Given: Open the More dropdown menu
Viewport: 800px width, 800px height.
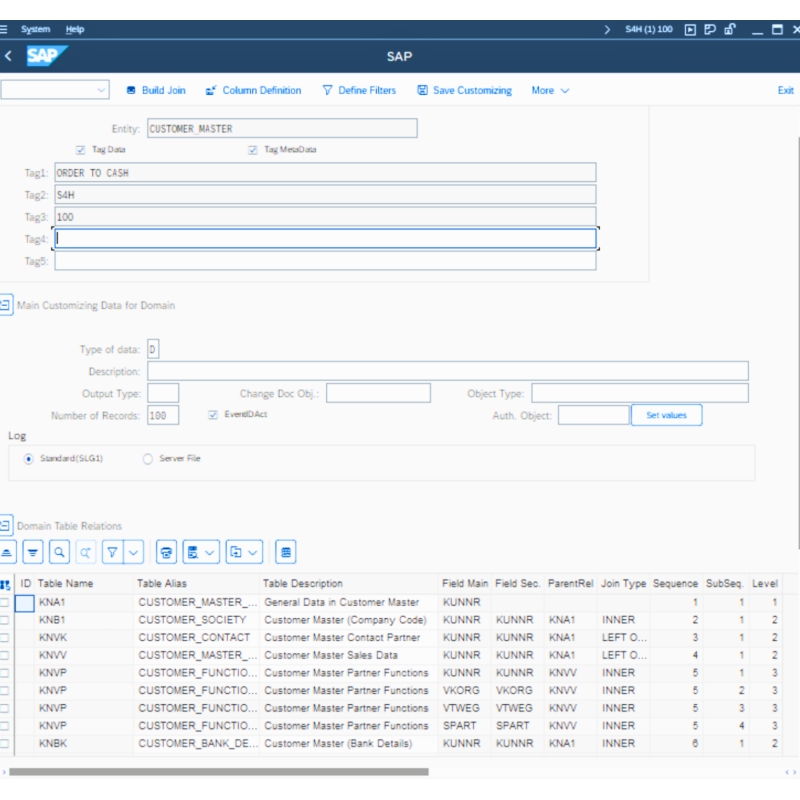Looking at the screenshot, I should (x=550, y=90).
